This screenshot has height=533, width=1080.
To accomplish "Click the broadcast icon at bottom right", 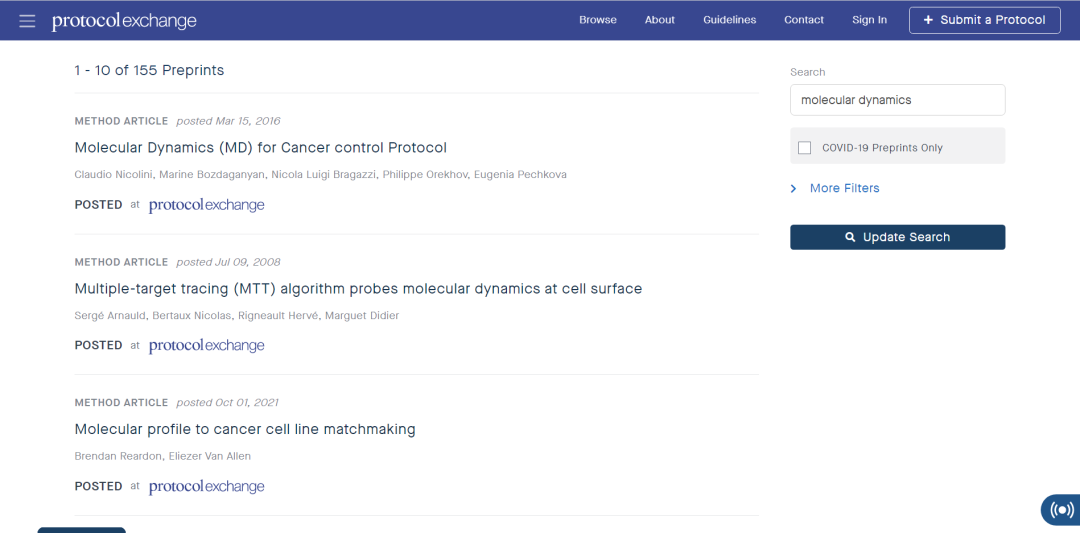I will (x=1061, y=510).
